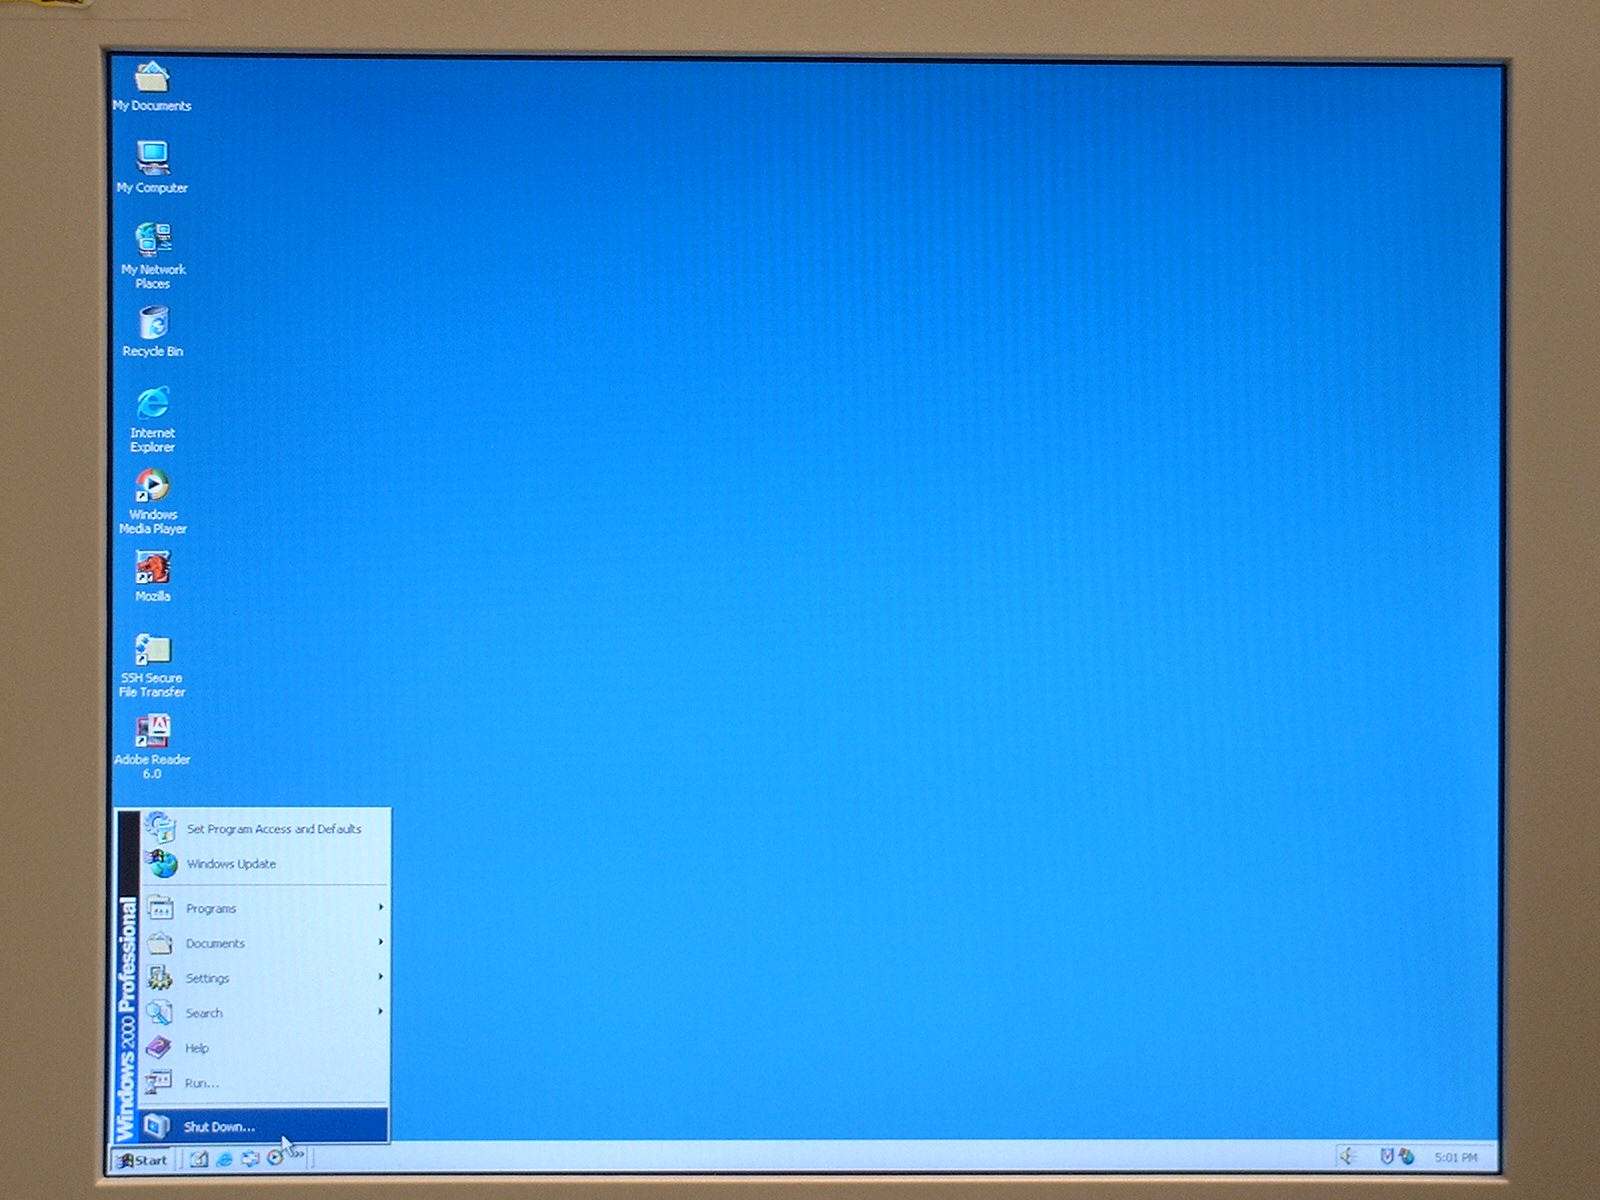Select the My Computer desktop icon
Viewport: 1600px width, 1200px height.
152,160
